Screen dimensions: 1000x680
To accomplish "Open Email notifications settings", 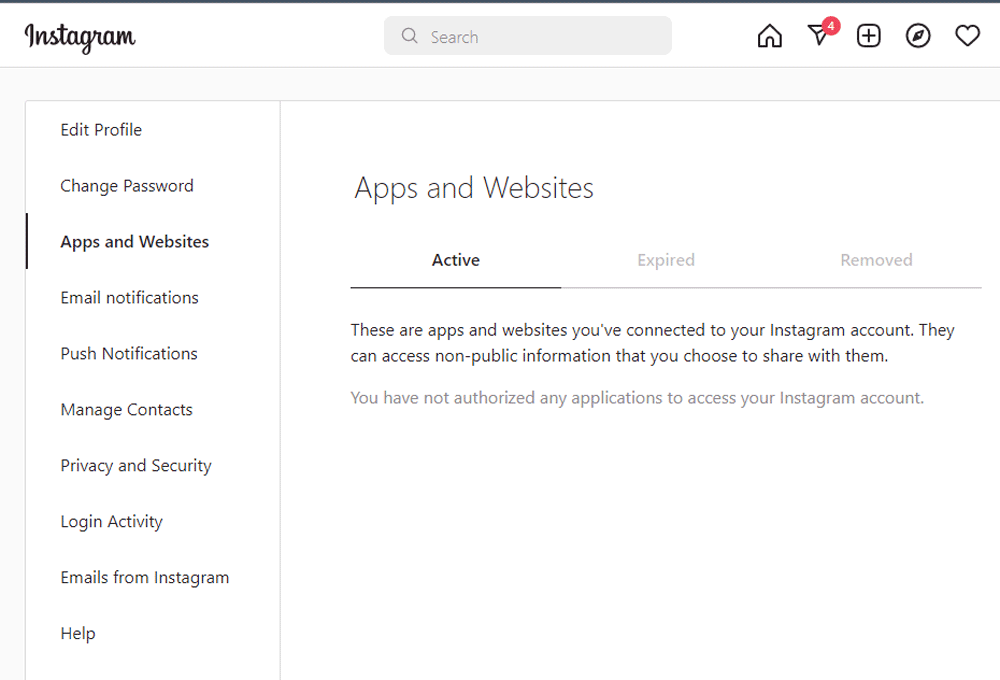I will pyautogui.click(x=129, y=297).
